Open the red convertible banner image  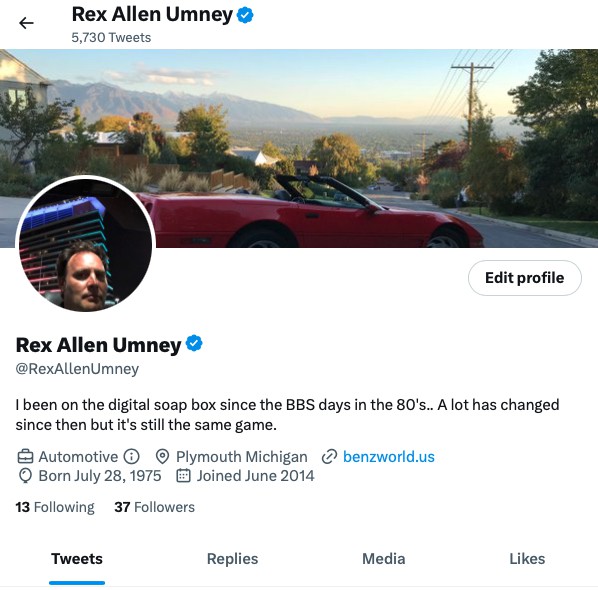click(299, 148)
